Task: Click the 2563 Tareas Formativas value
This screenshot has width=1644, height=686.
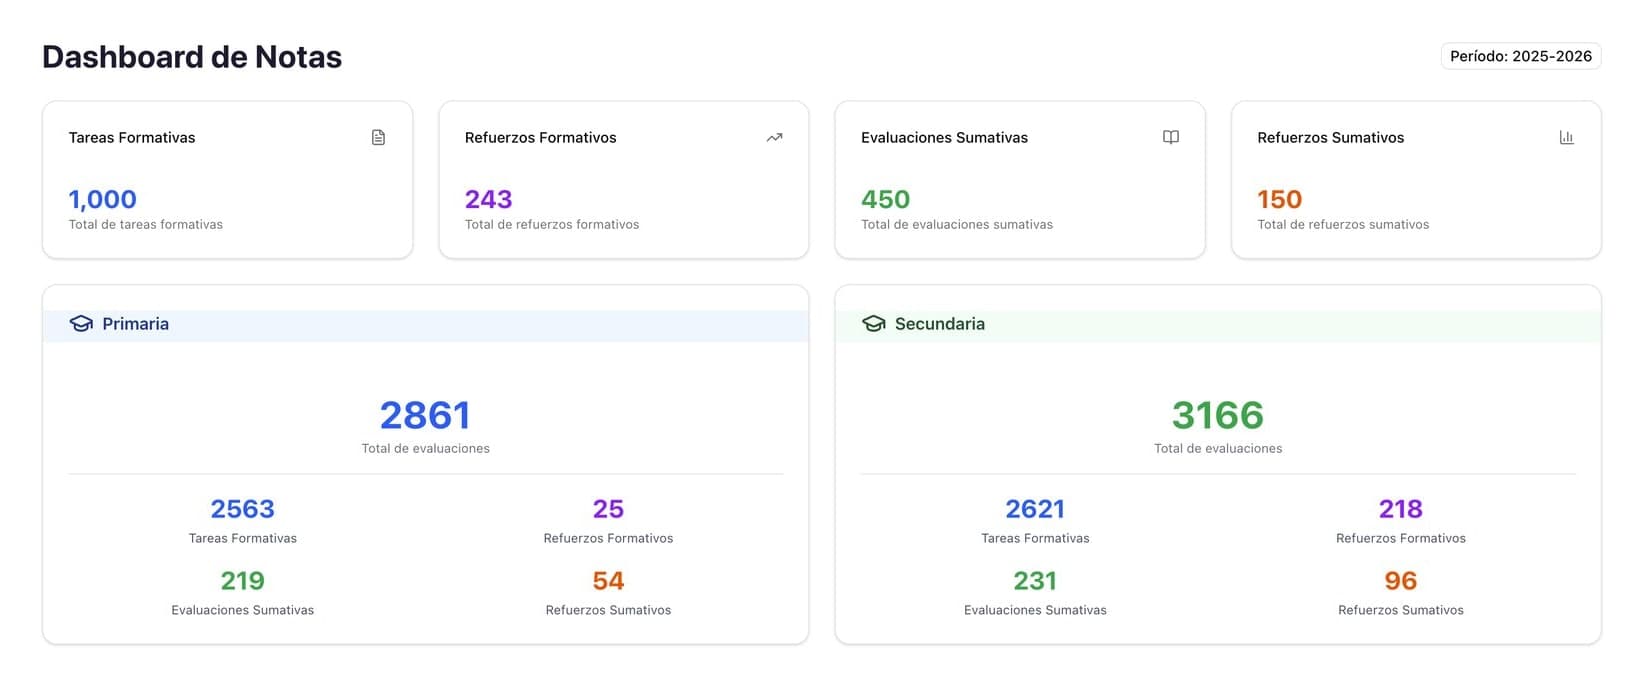Action: 243,509
